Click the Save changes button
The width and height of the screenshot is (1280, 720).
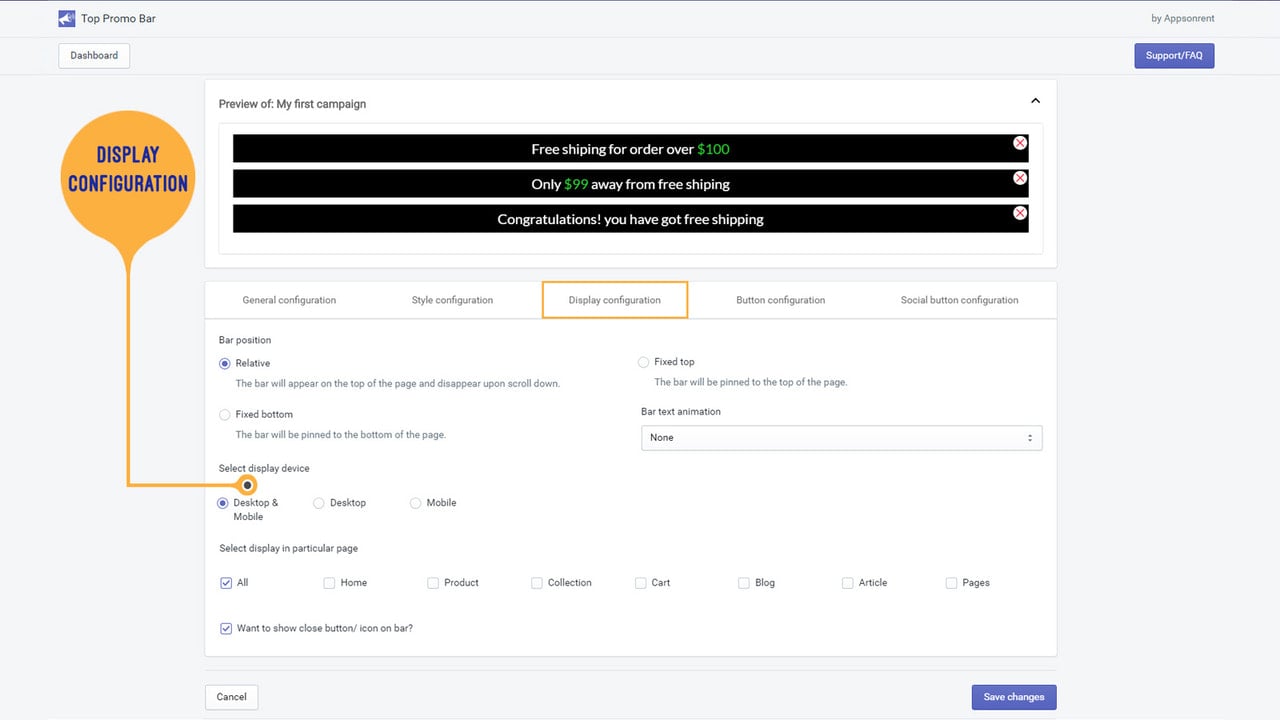pyautogui.click(x=1013, y=697)
